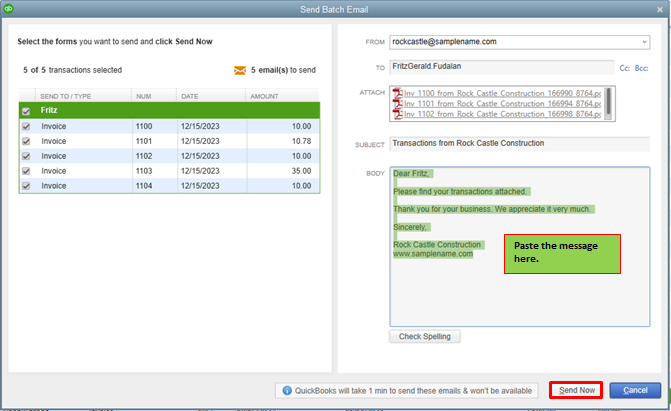The image size is (671, 411).
Task: Click the QuickBooks logo icon in title bar
Action: [x=8, y=8]
